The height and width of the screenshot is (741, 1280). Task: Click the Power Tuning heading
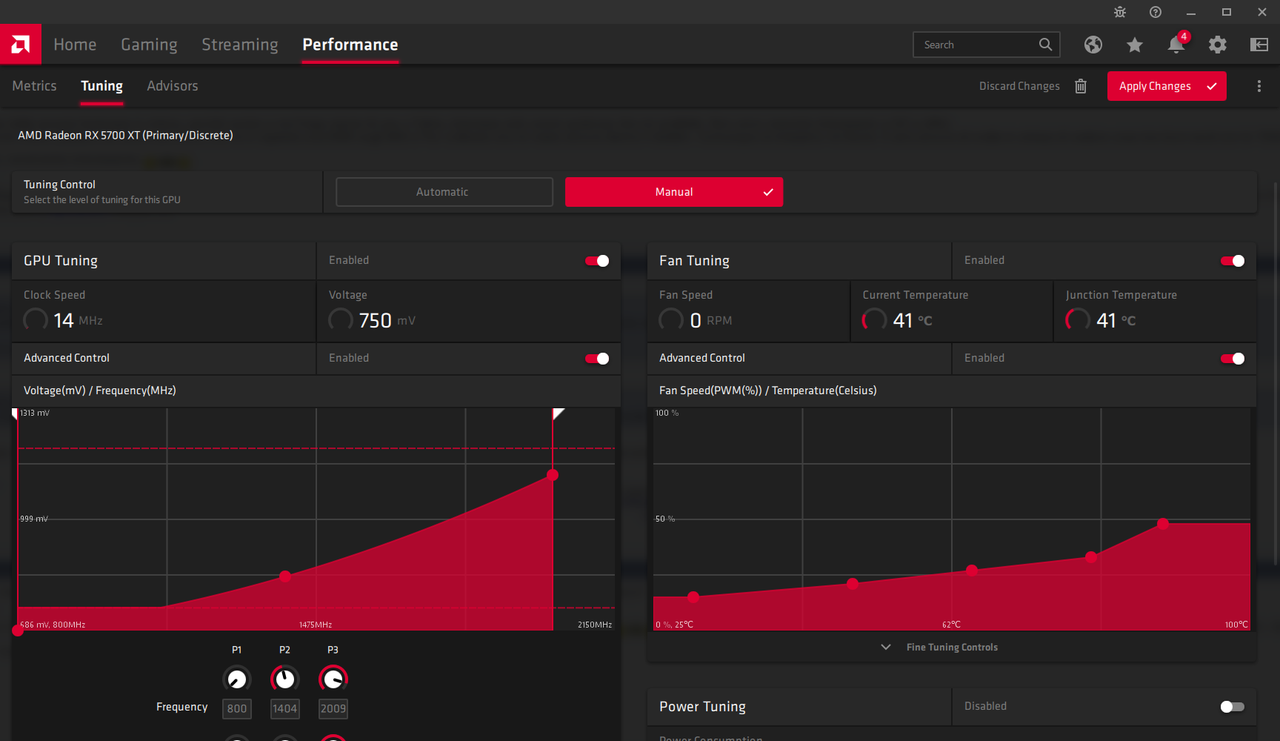pyautogui.click(x=702, y=706)
